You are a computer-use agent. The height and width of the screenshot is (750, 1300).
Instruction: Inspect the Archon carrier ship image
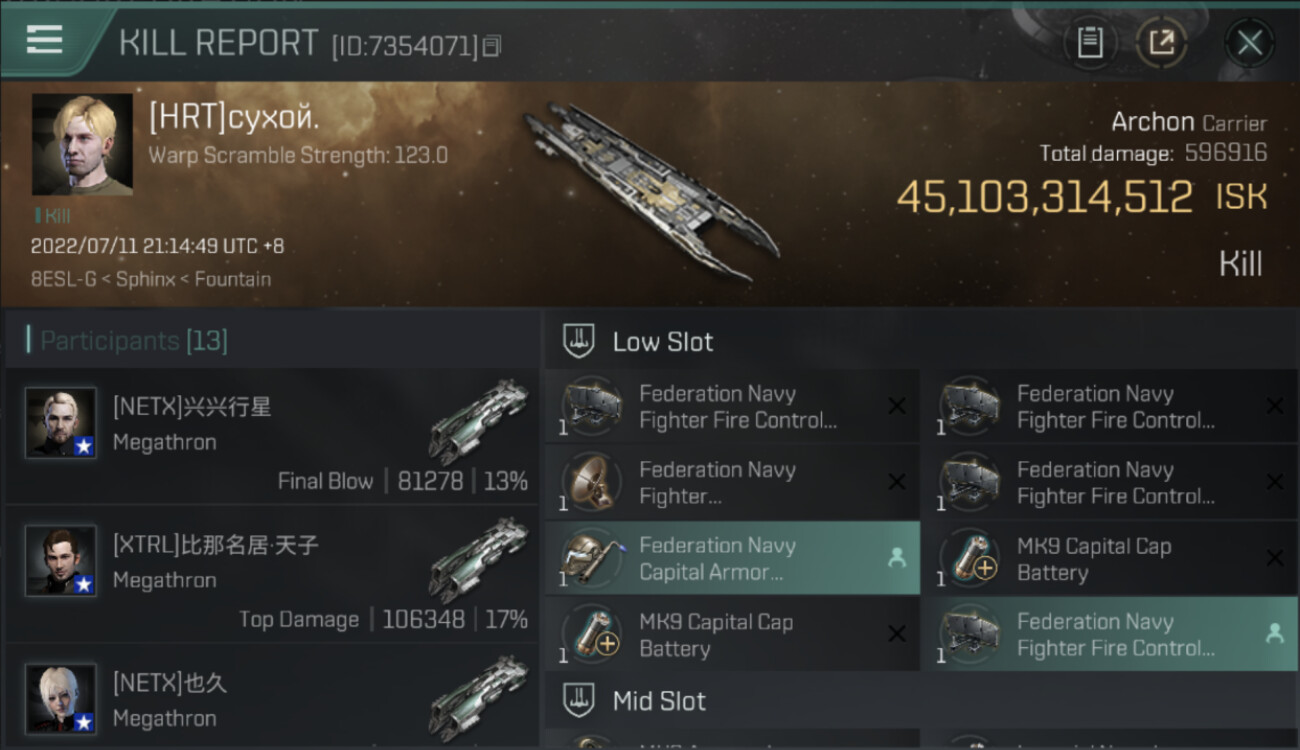pos(650,190)
